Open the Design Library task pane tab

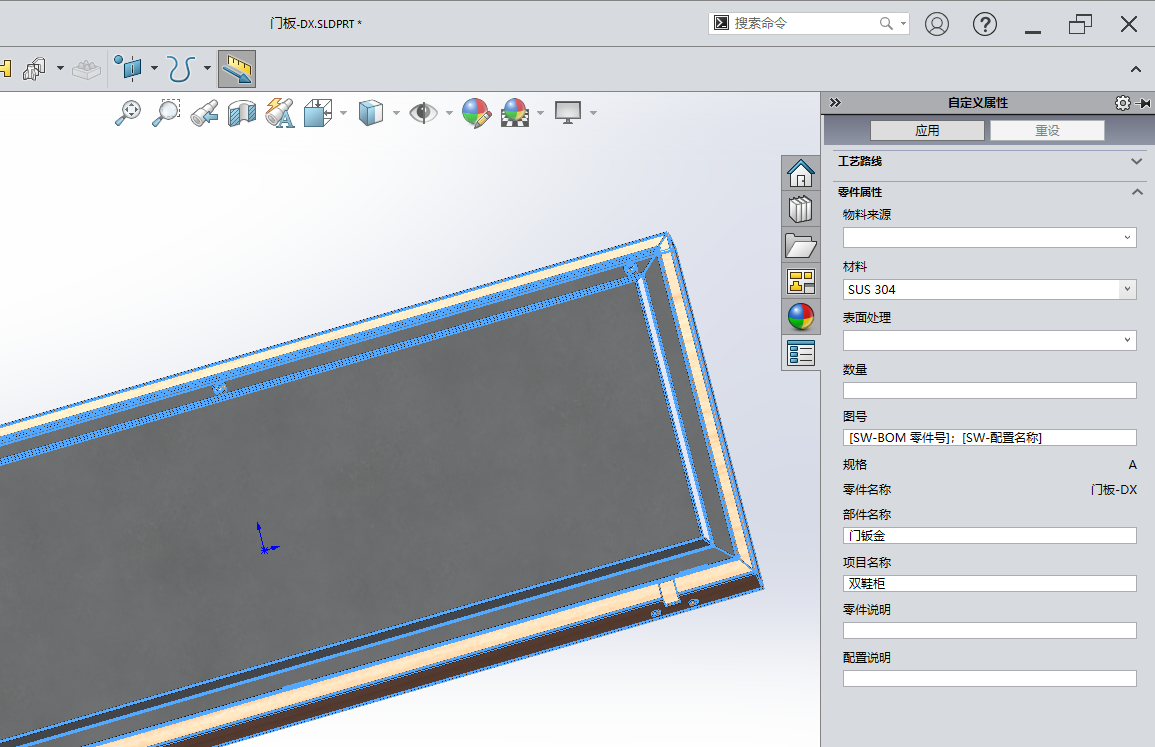coord(801,209)
